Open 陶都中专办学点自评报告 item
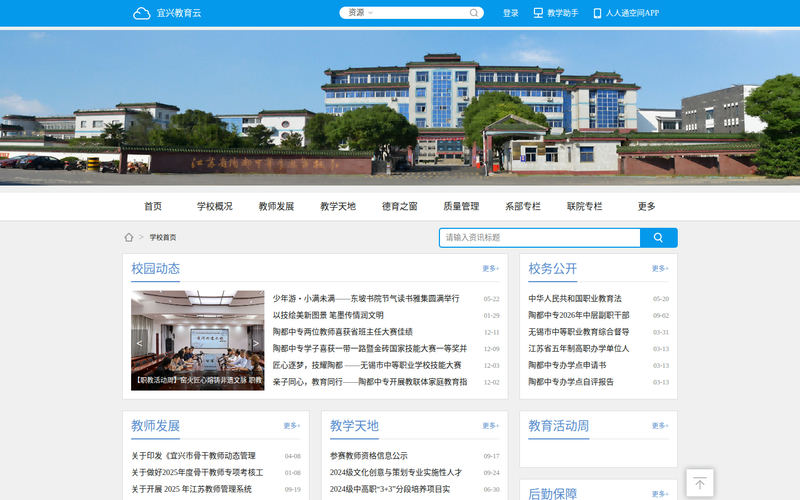Image resolution: width=800 pixels, height=500 pixels. [x=571, y=382]
